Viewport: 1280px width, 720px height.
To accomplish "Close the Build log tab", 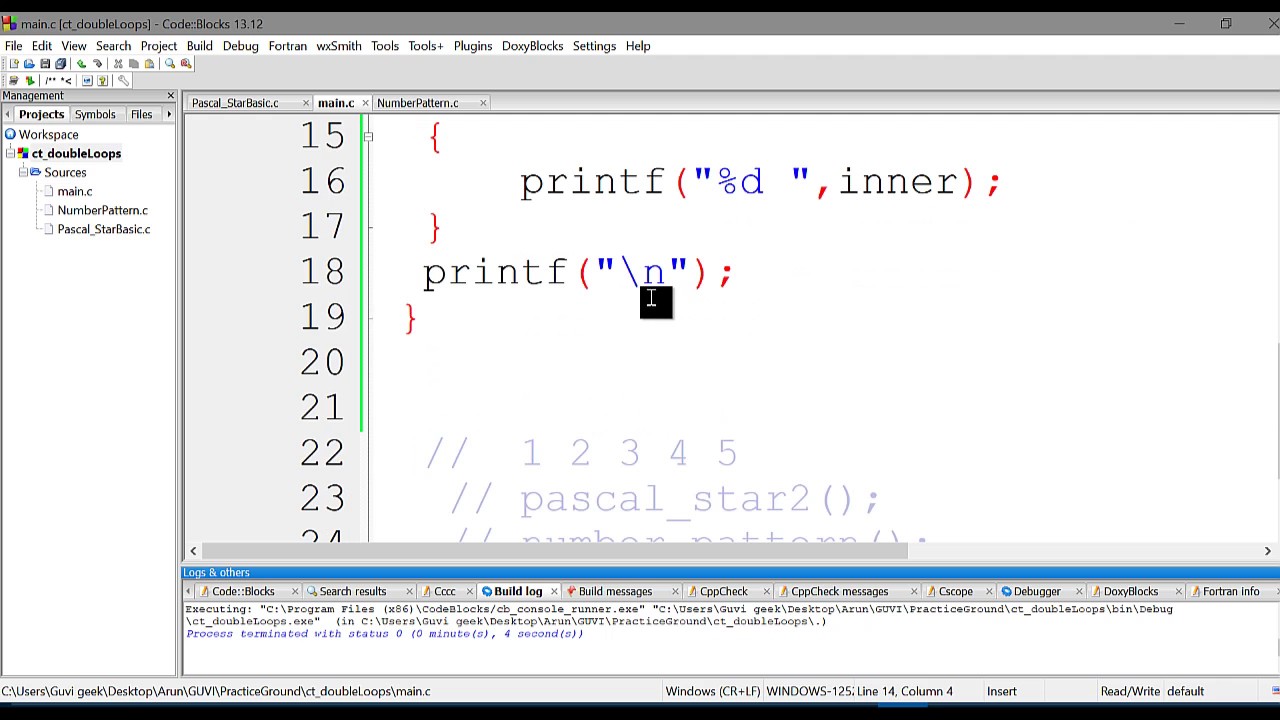I will [555, 592].
